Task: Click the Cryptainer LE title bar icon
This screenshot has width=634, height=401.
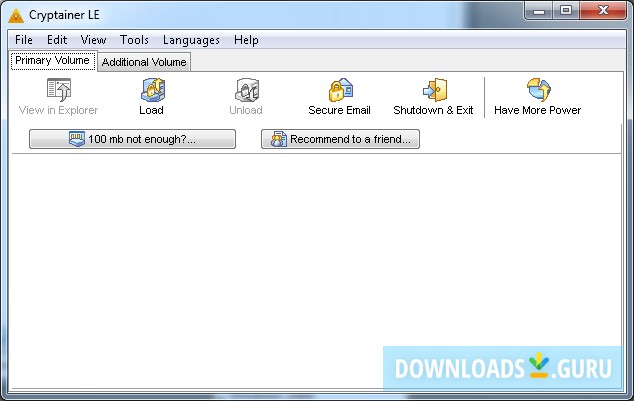Action: click(16, 15)
